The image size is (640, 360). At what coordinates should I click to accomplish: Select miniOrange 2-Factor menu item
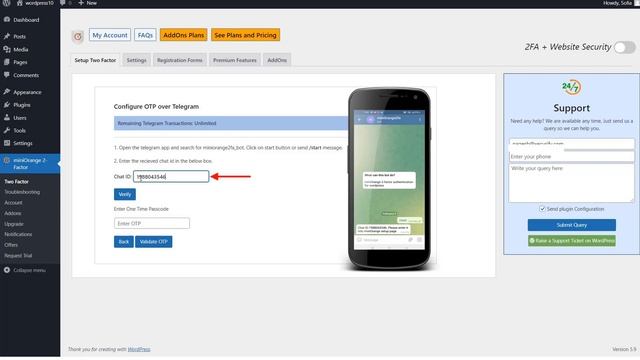tap(29, 164)
